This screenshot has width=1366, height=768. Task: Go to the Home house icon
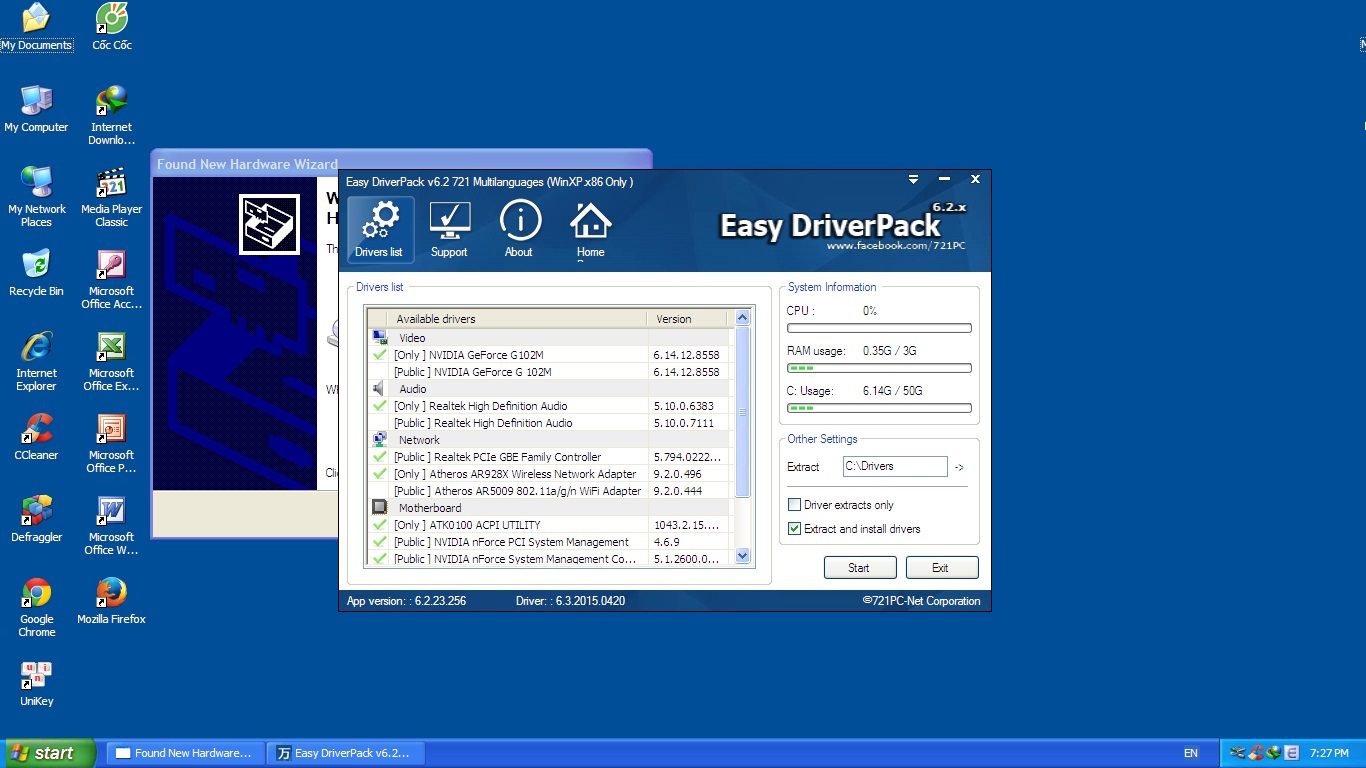click(590, 220)
